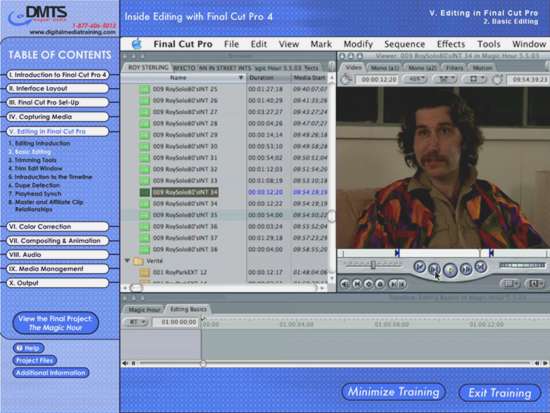
Task: Open the View menu
Action: pos(289,44)
